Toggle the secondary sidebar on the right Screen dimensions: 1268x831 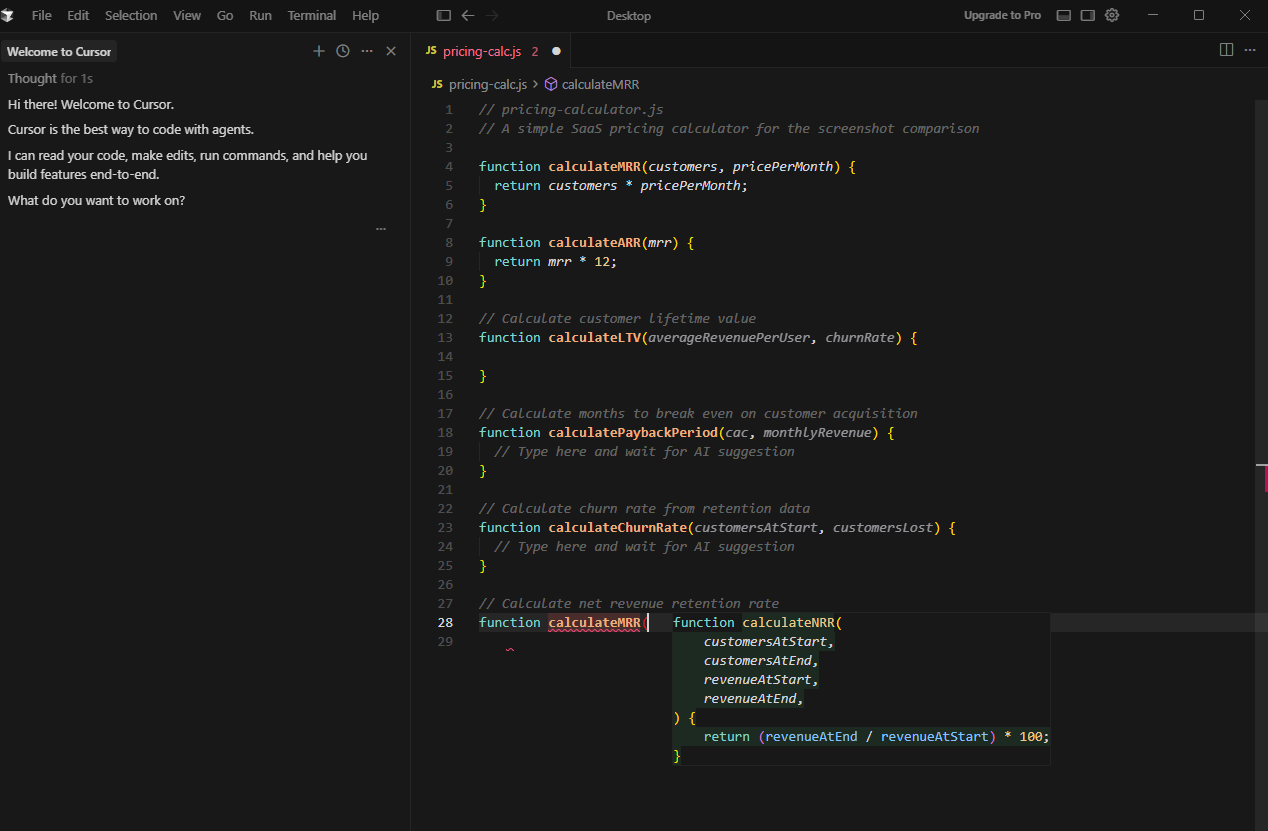pyautogui.click(x=1088, y=15)
